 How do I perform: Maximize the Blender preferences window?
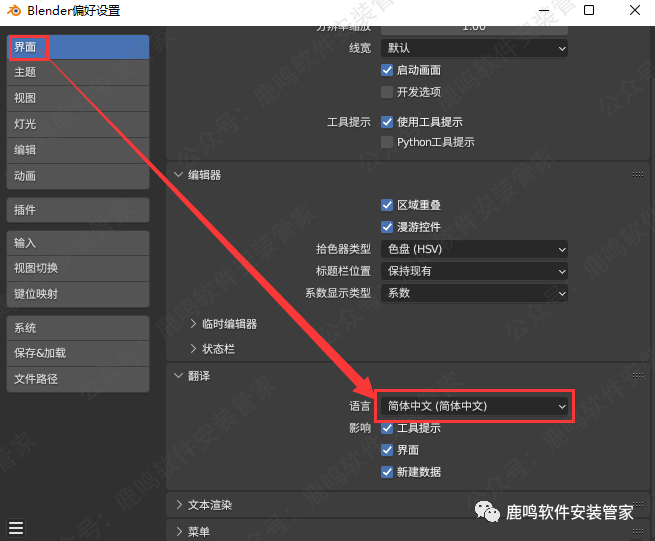coord(589,10)
